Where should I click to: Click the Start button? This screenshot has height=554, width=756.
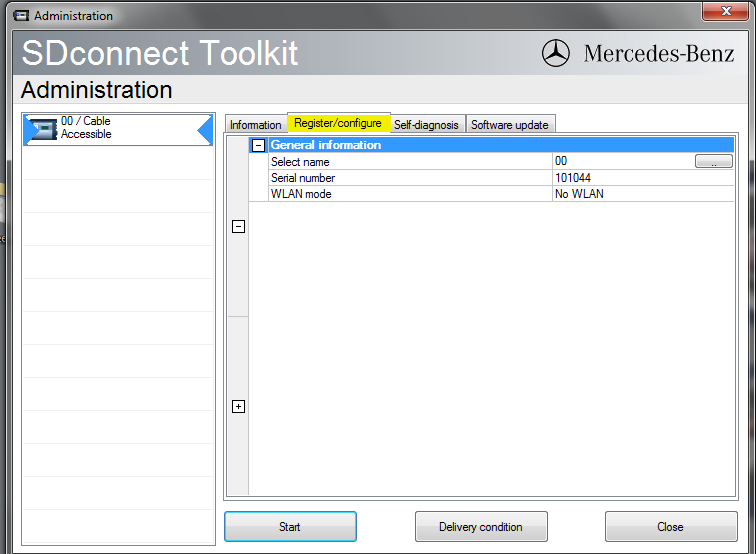(290, 527)
